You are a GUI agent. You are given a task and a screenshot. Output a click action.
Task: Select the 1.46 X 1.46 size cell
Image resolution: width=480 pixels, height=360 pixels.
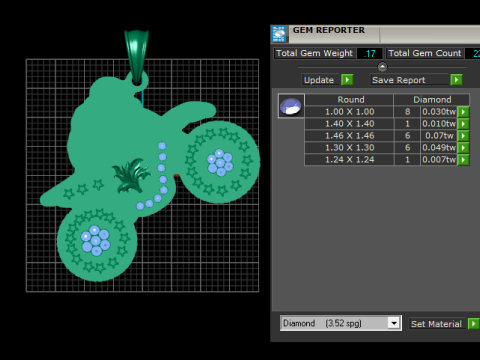tap(349, 136)
